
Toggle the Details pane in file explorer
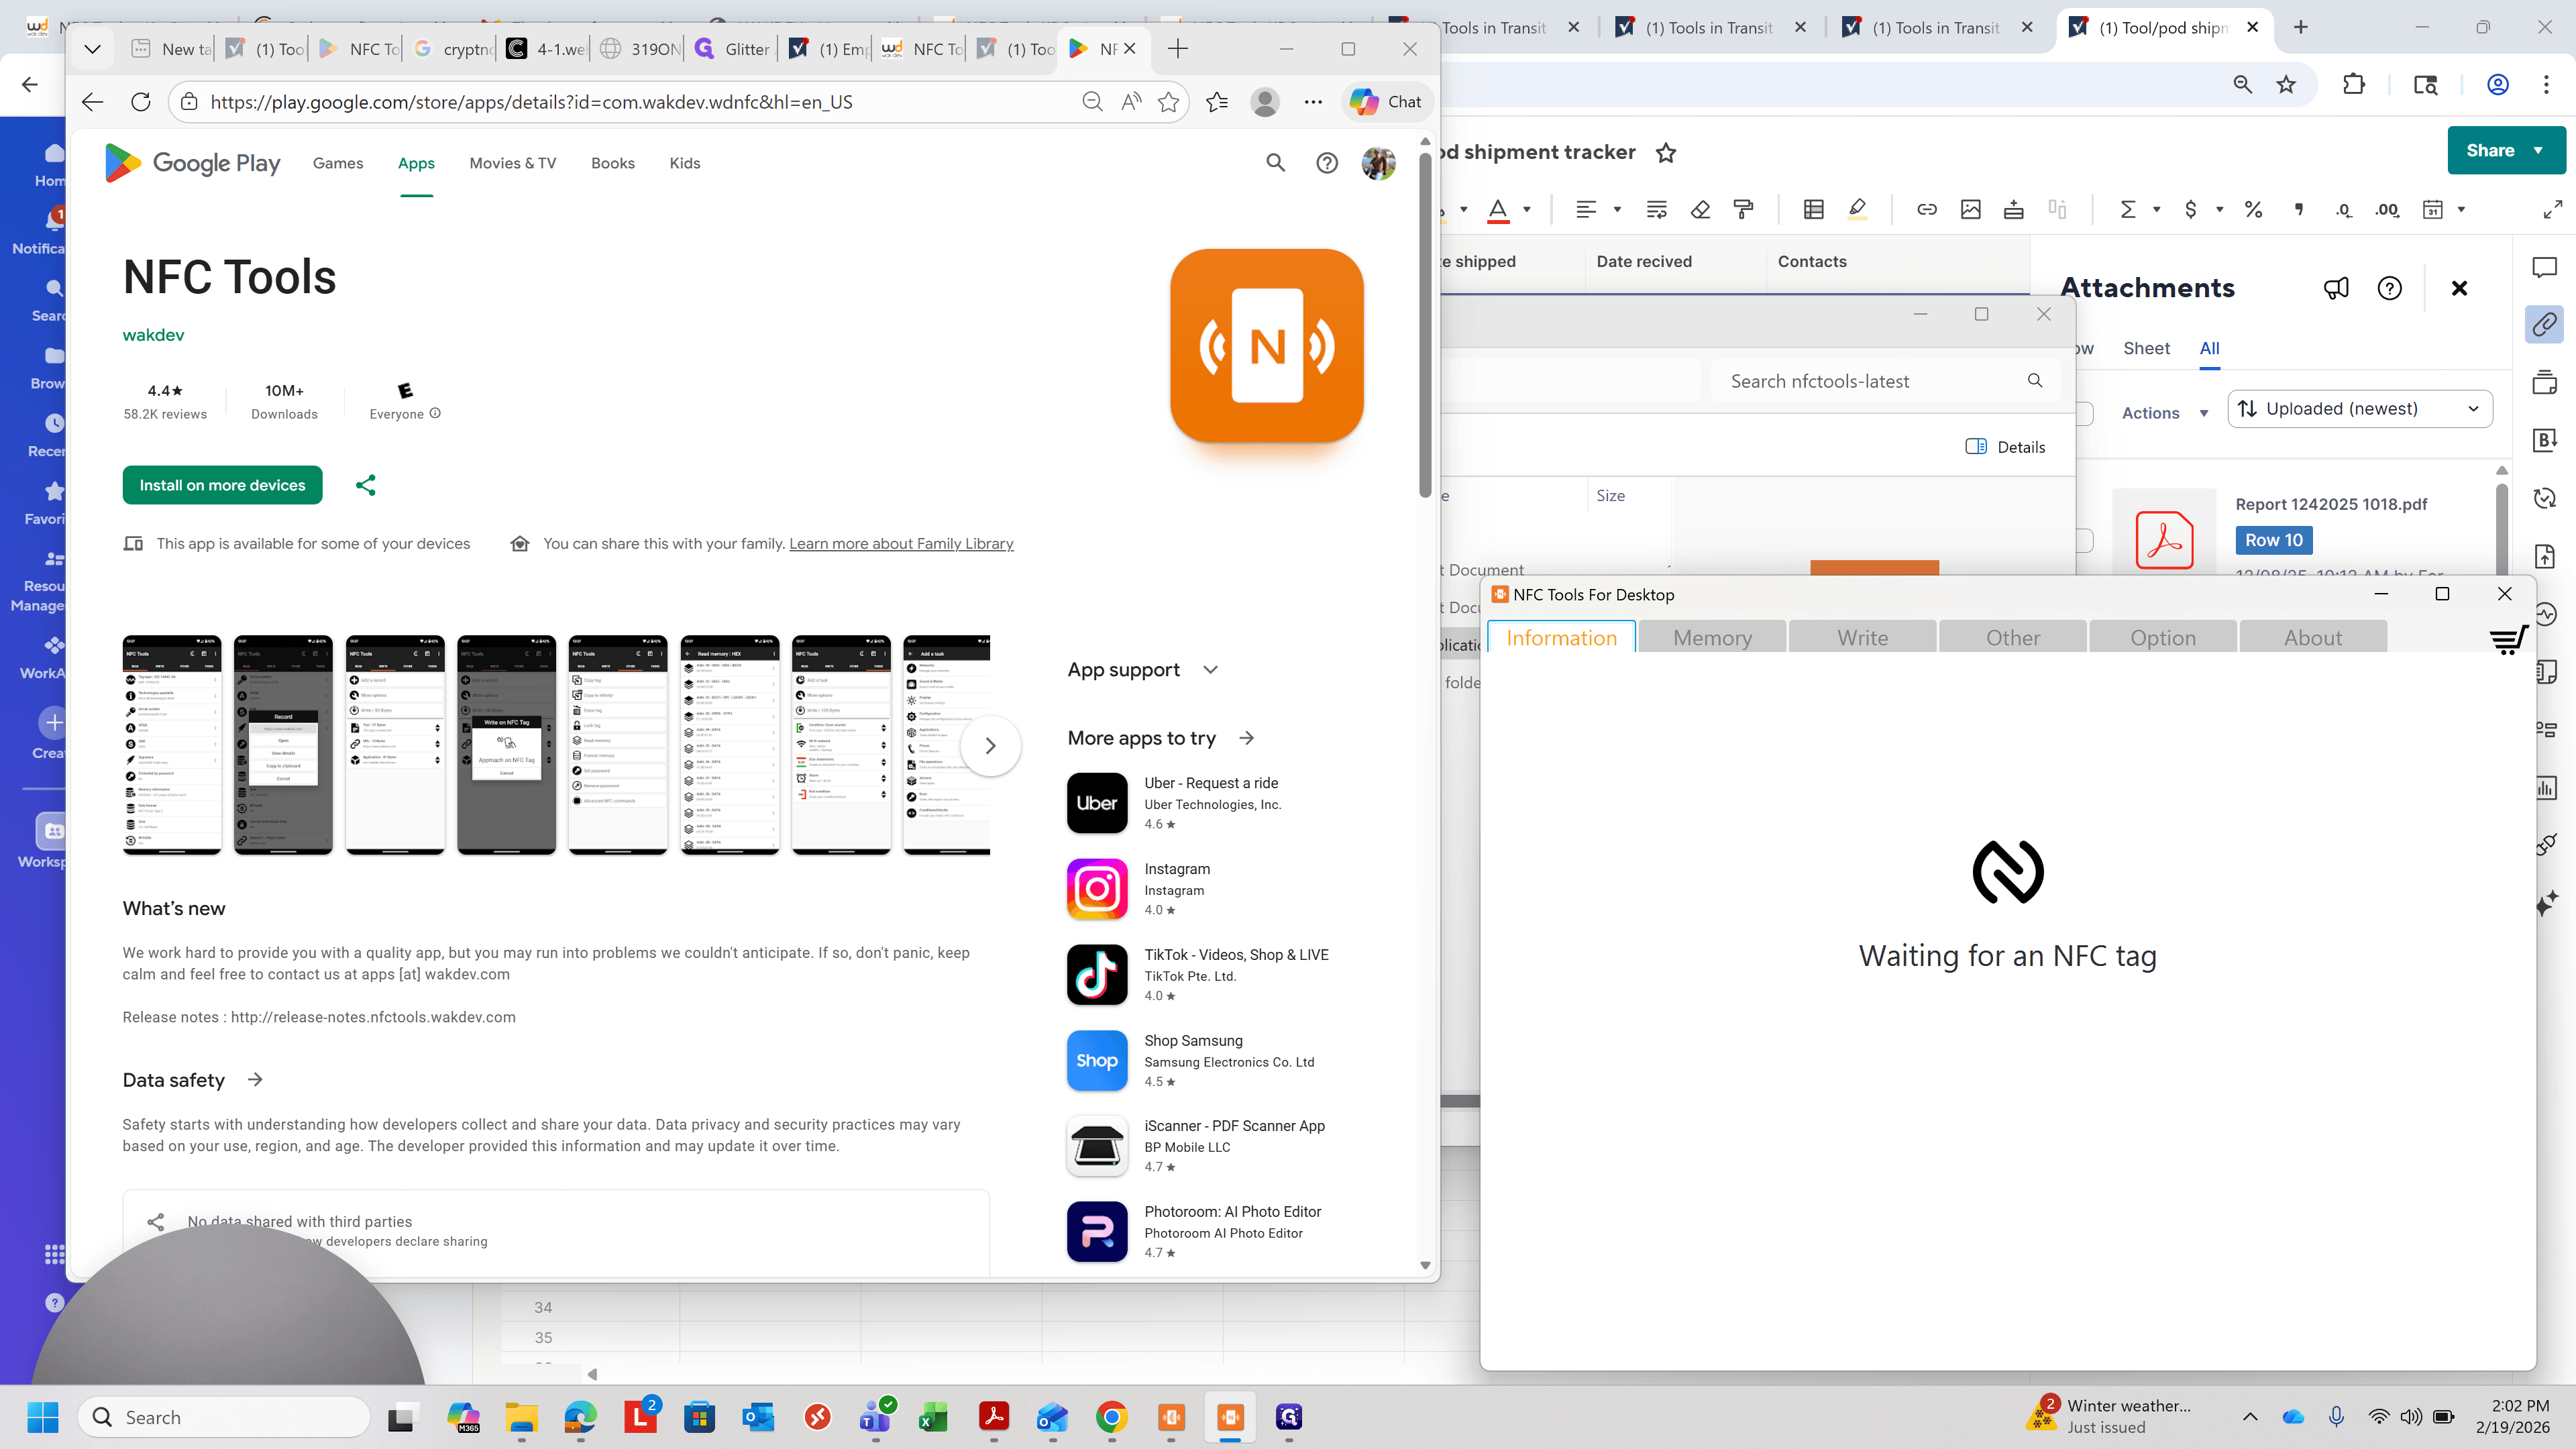click(2005, 447)
